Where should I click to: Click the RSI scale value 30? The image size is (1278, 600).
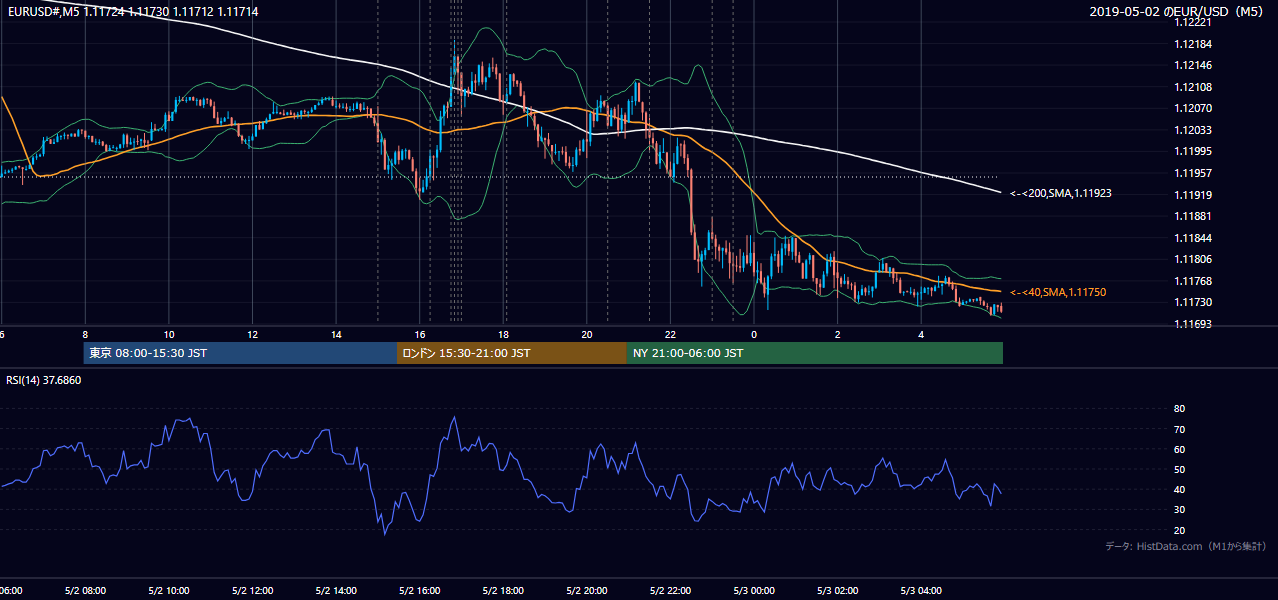[1180, 510]
